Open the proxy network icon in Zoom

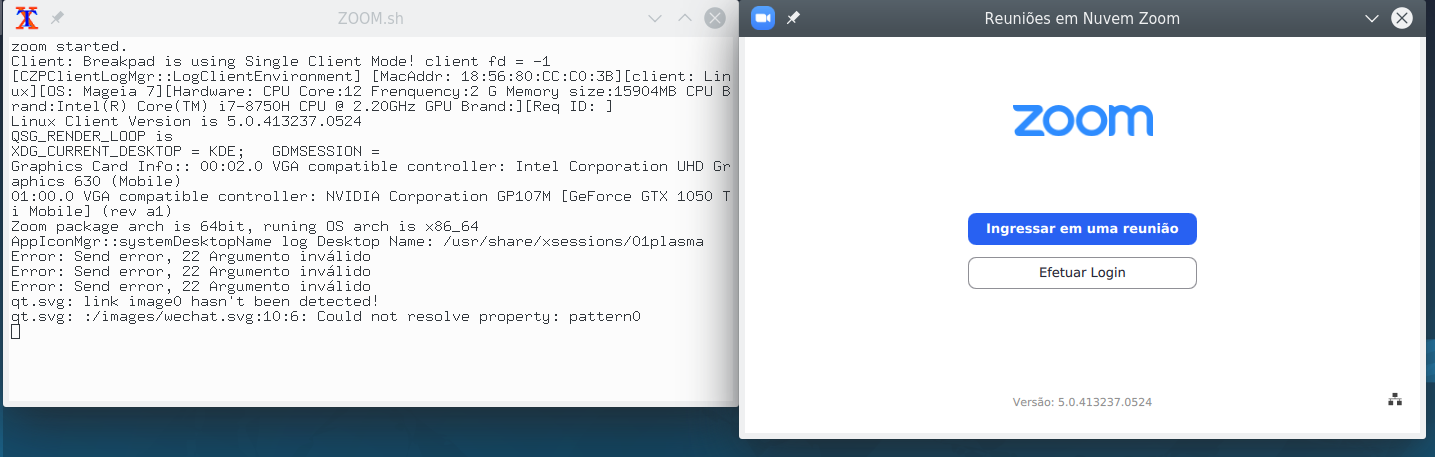tap(1395, 400)
